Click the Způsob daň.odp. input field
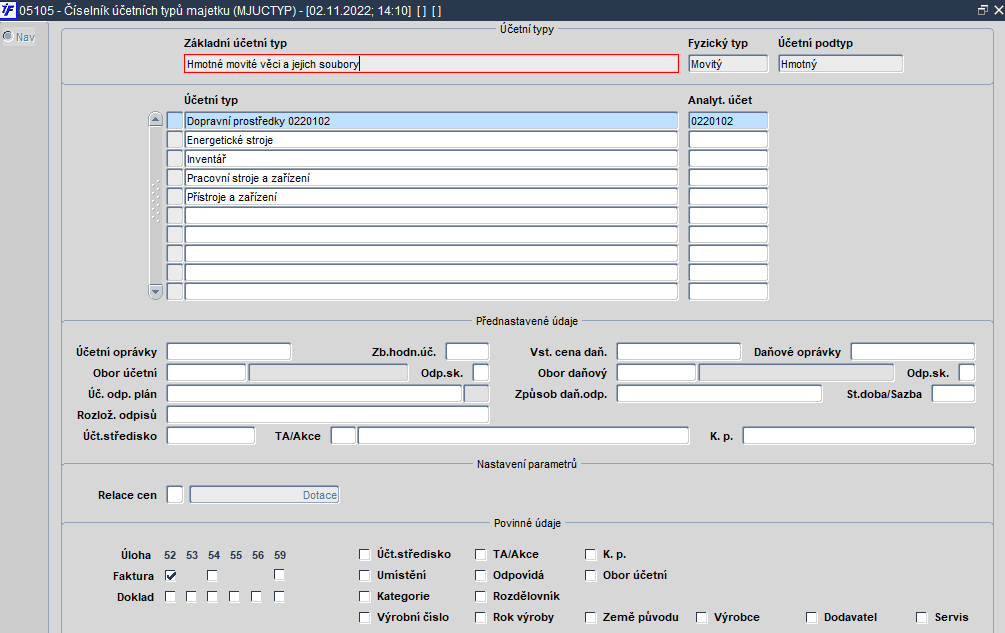The height and width of the screenshot is (633, 1005). [719, 393]
